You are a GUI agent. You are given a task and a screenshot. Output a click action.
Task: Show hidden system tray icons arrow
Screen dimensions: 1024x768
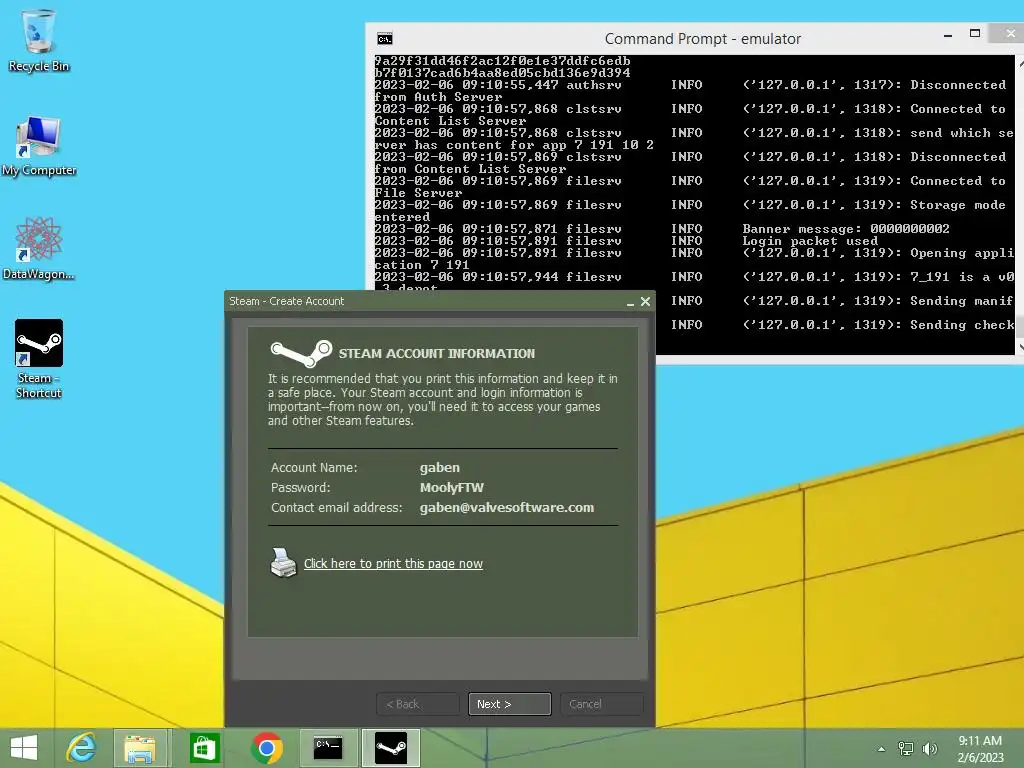click(x=882, y=749)
